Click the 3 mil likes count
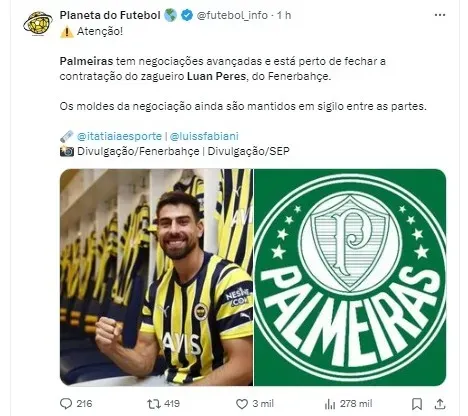The height and width of the screenshot is (416, 468). click(x=263, y=404)
